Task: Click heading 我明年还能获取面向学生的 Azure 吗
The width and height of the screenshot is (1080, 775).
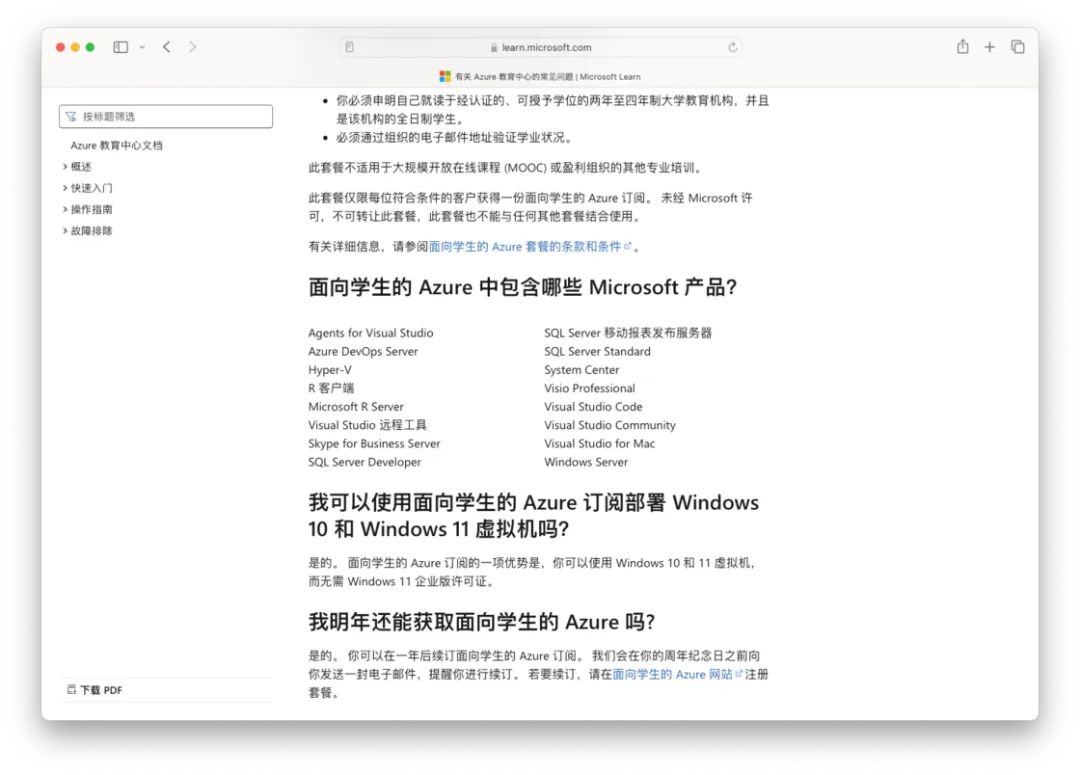Action: [x=481, y=622]
